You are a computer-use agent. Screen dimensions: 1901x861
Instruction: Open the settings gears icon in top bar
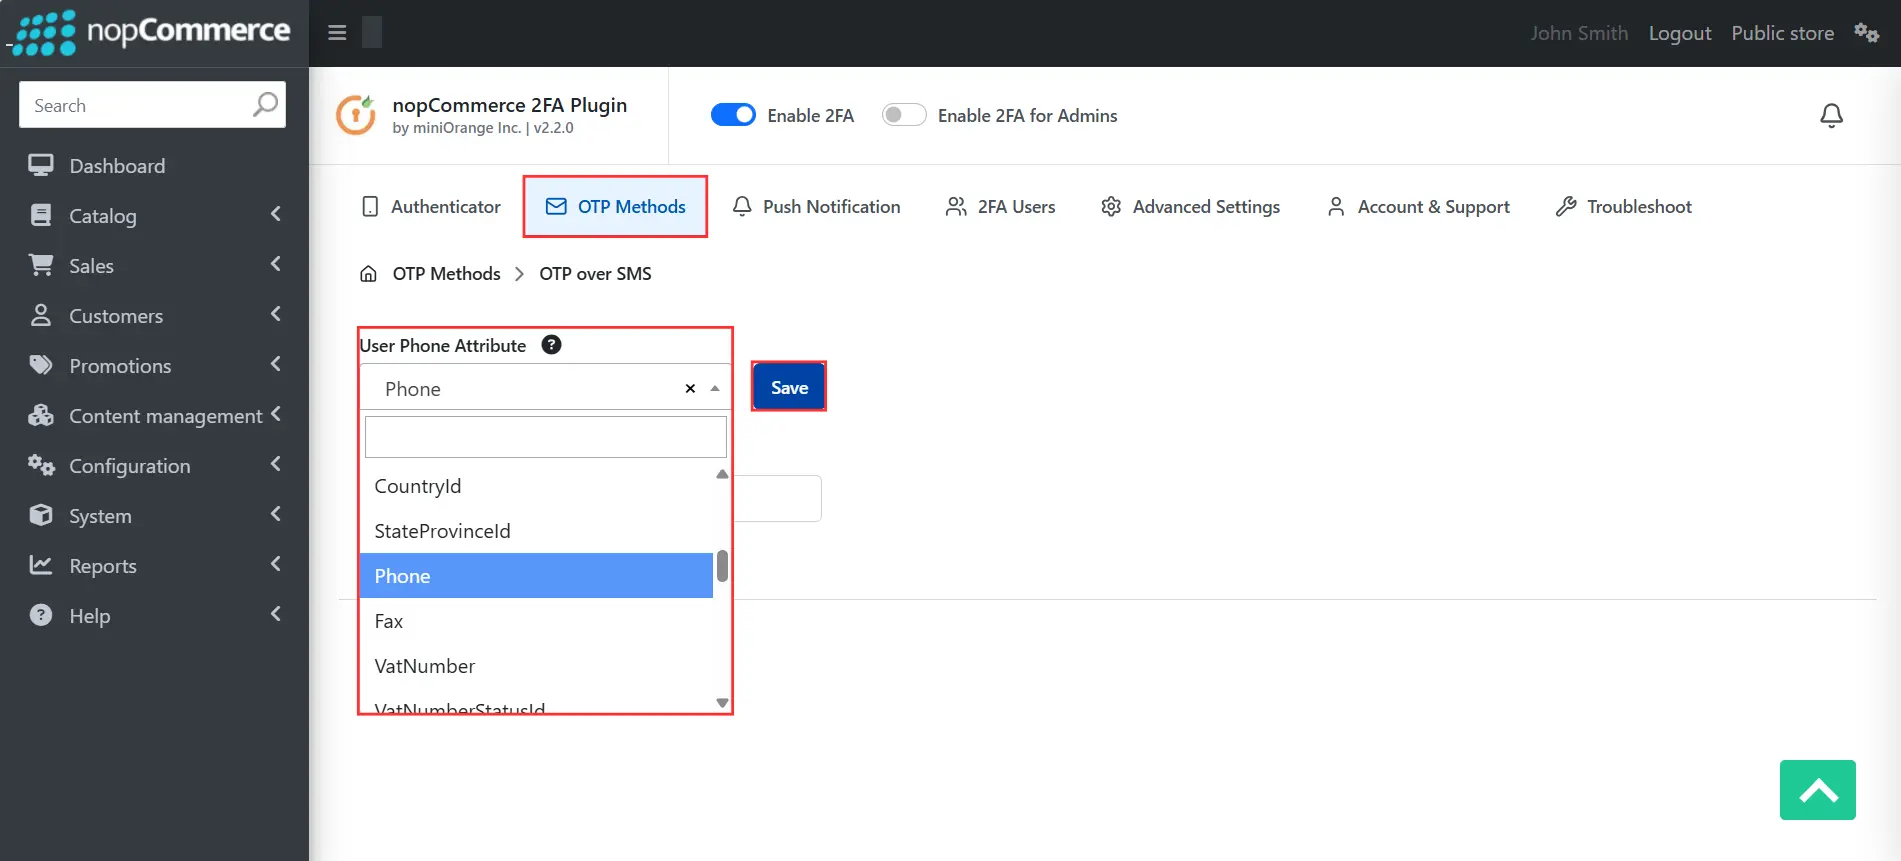[1867, 32]
